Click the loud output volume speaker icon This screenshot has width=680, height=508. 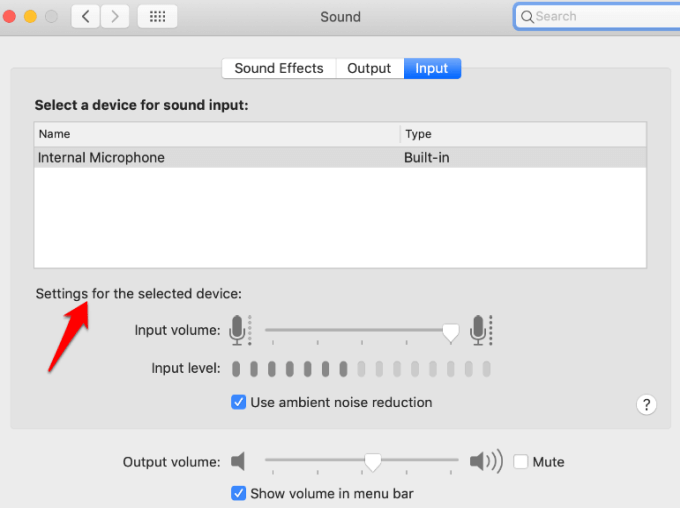click(x=486, y=461)
